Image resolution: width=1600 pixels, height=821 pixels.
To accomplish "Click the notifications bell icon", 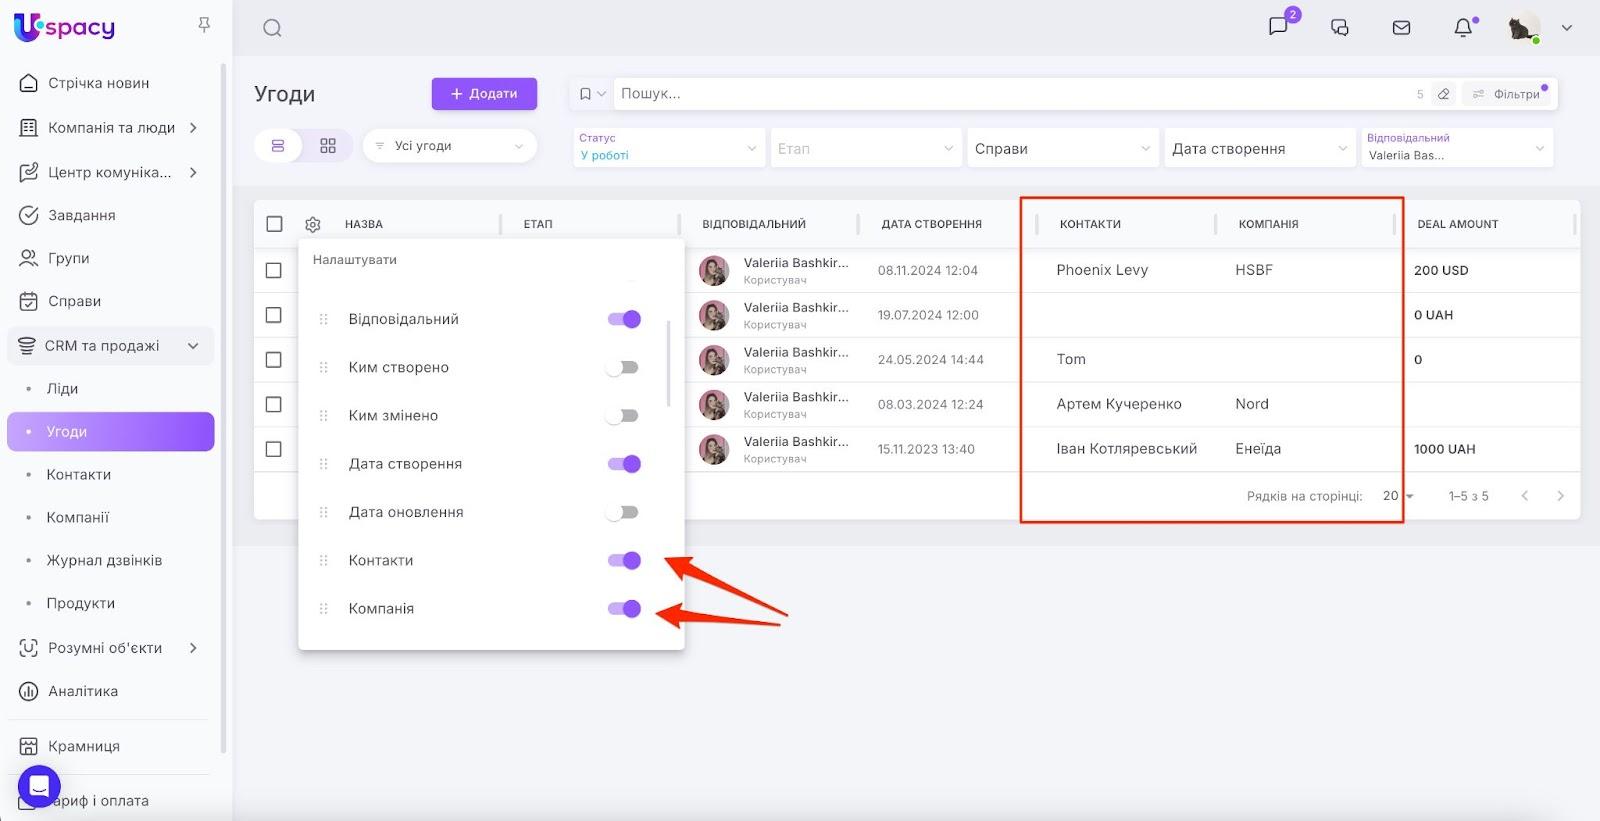I will click(x=1463, y=28).
